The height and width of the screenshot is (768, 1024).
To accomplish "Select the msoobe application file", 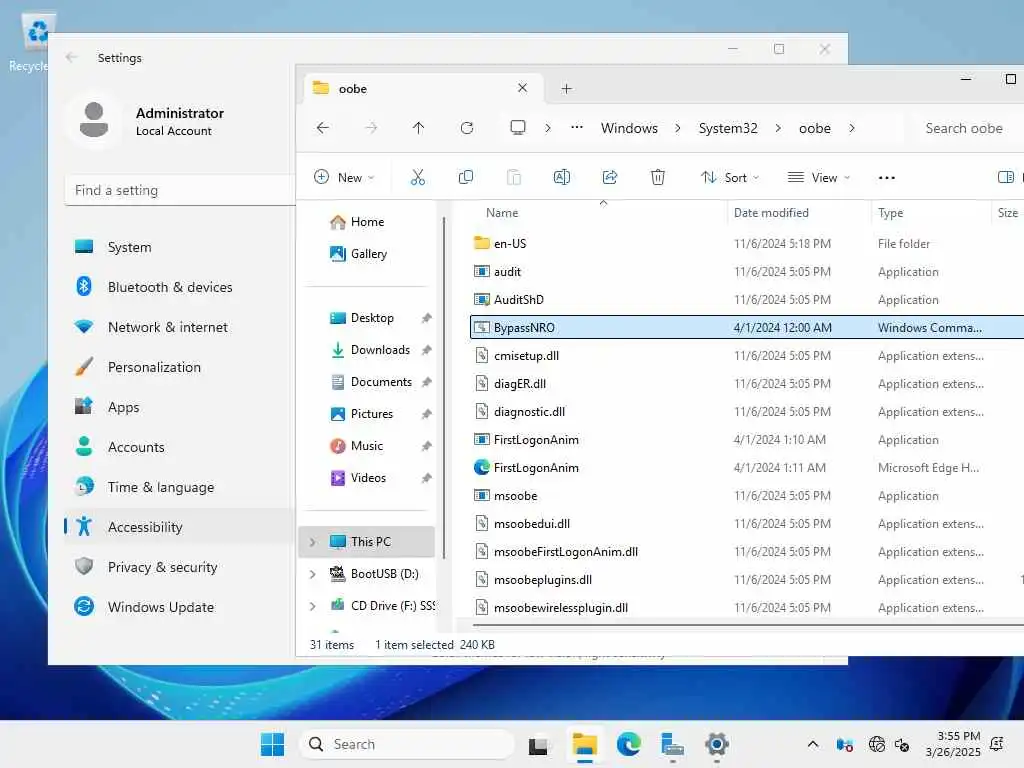I will 515,496.
